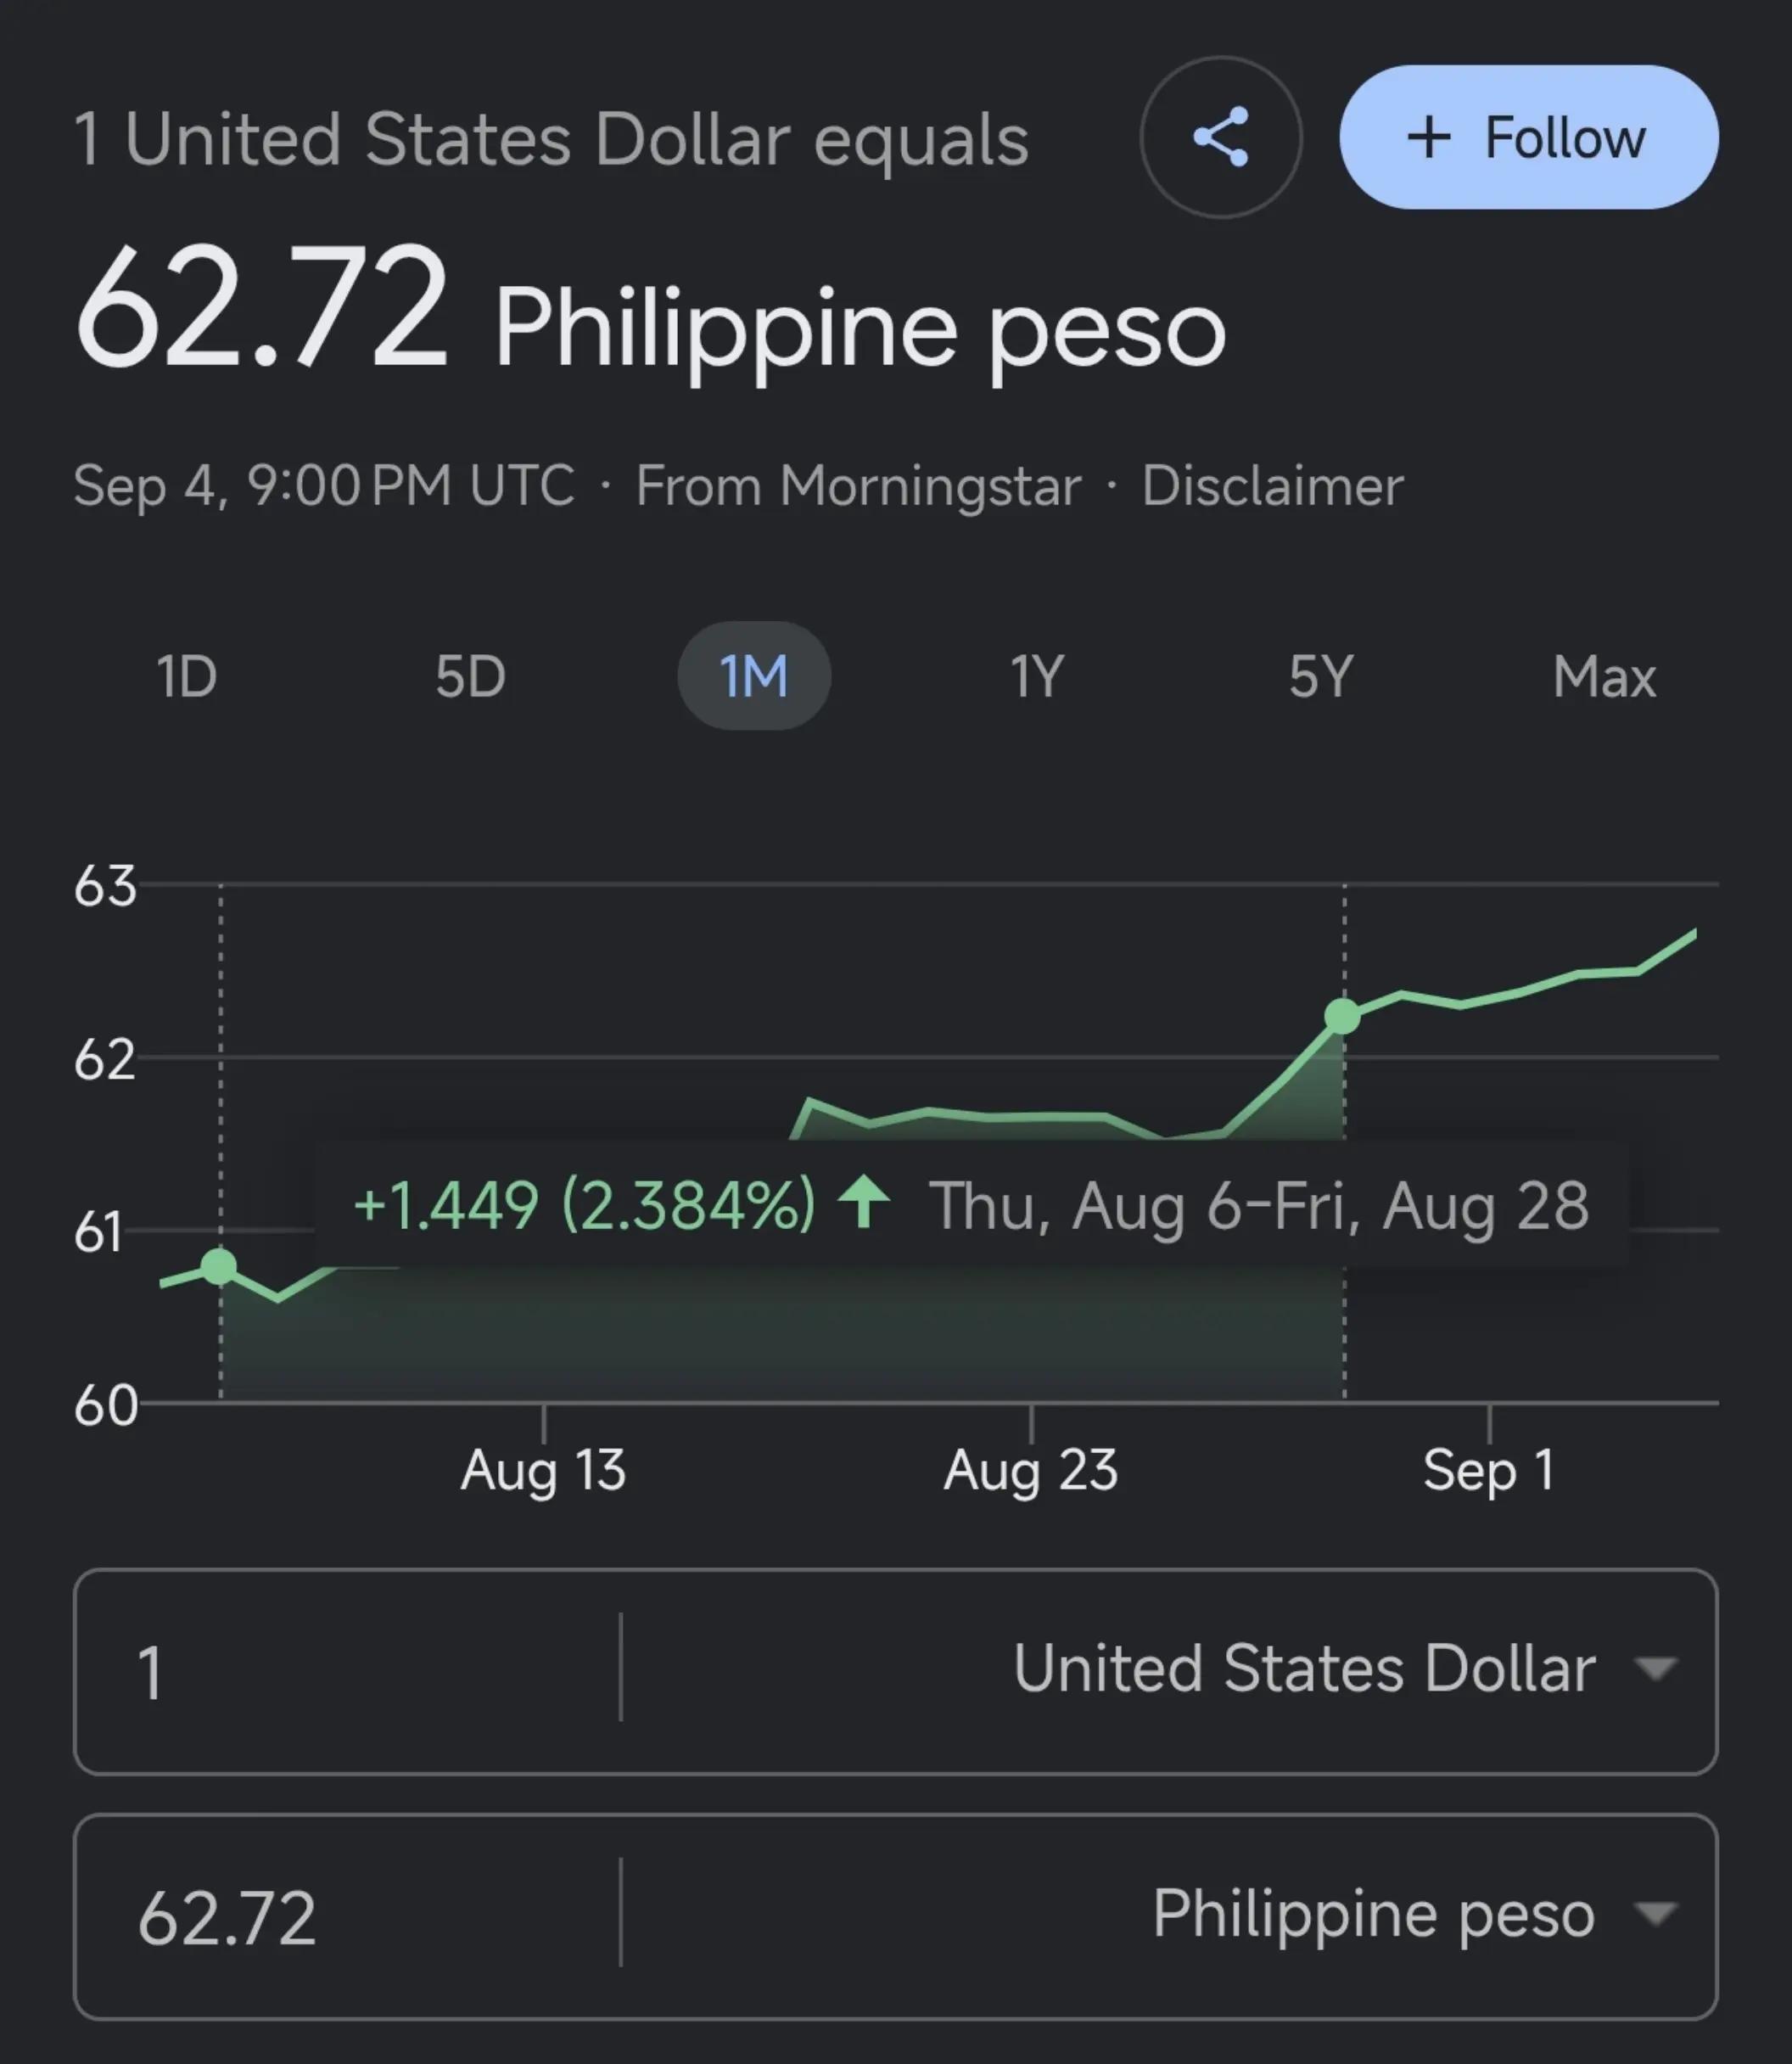Viewport: 1792px width, 2064px height.
Task: Choose the 5Y chart range
Action: [1320, 676]
